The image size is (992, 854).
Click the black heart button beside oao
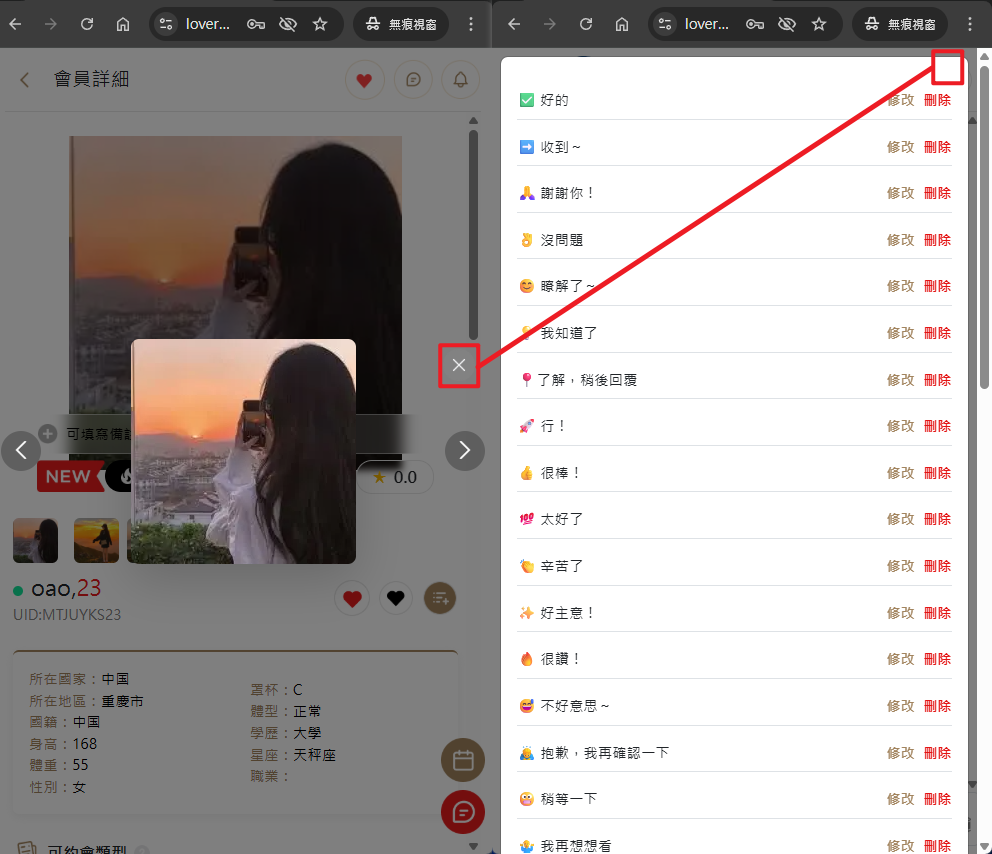[396, 598]
